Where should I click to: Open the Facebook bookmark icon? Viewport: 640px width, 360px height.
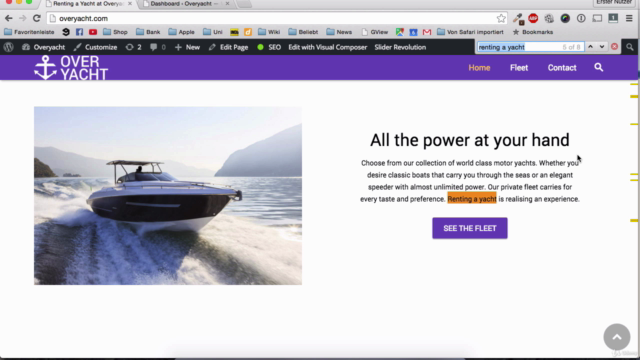pos(79,32)
